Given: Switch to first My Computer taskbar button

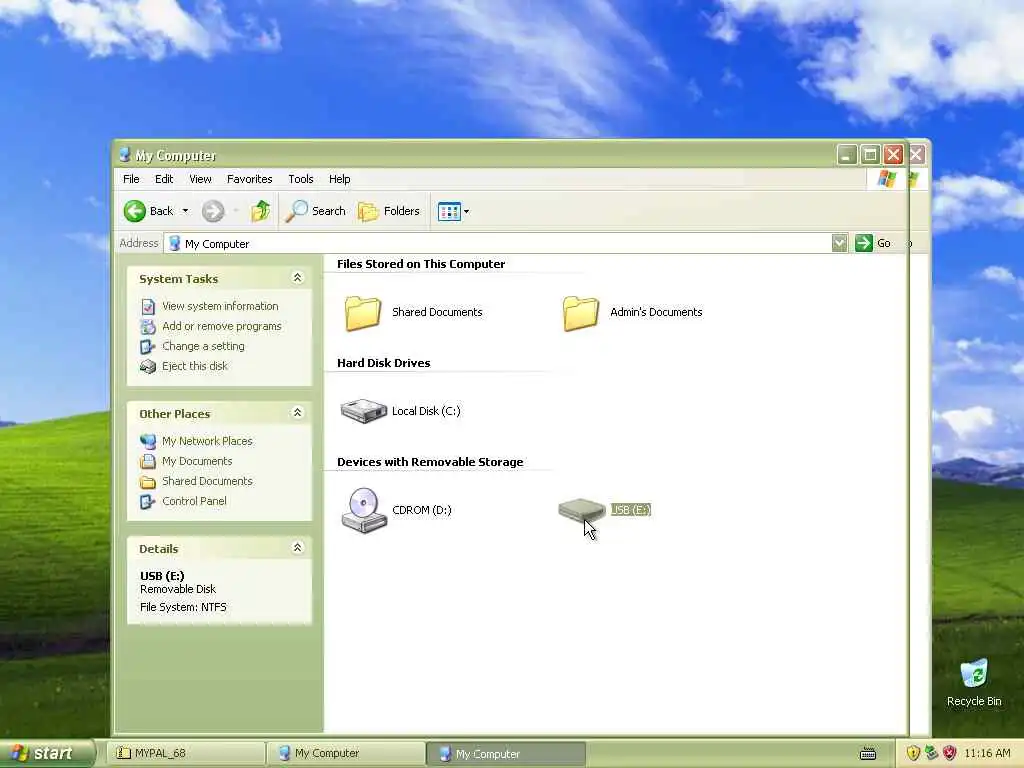Looking at the screenshot, I should click(346, 753).
